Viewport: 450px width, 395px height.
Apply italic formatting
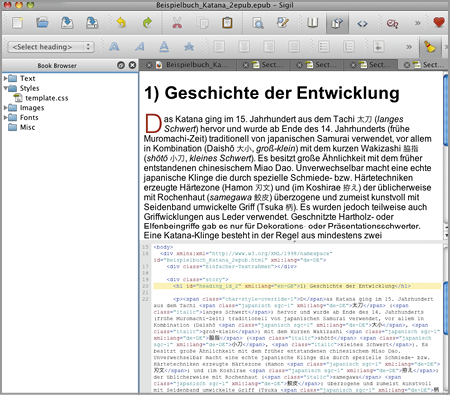139,47
